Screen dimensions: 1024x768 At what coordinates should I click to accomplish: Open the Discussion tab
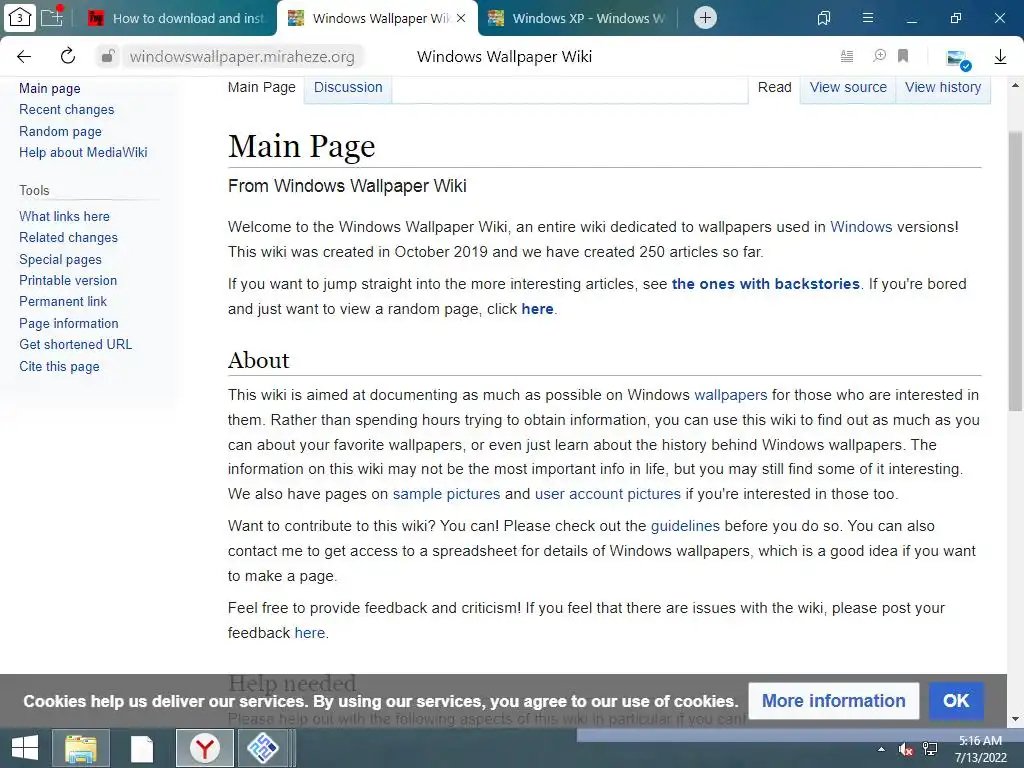[x=348, y=87]
